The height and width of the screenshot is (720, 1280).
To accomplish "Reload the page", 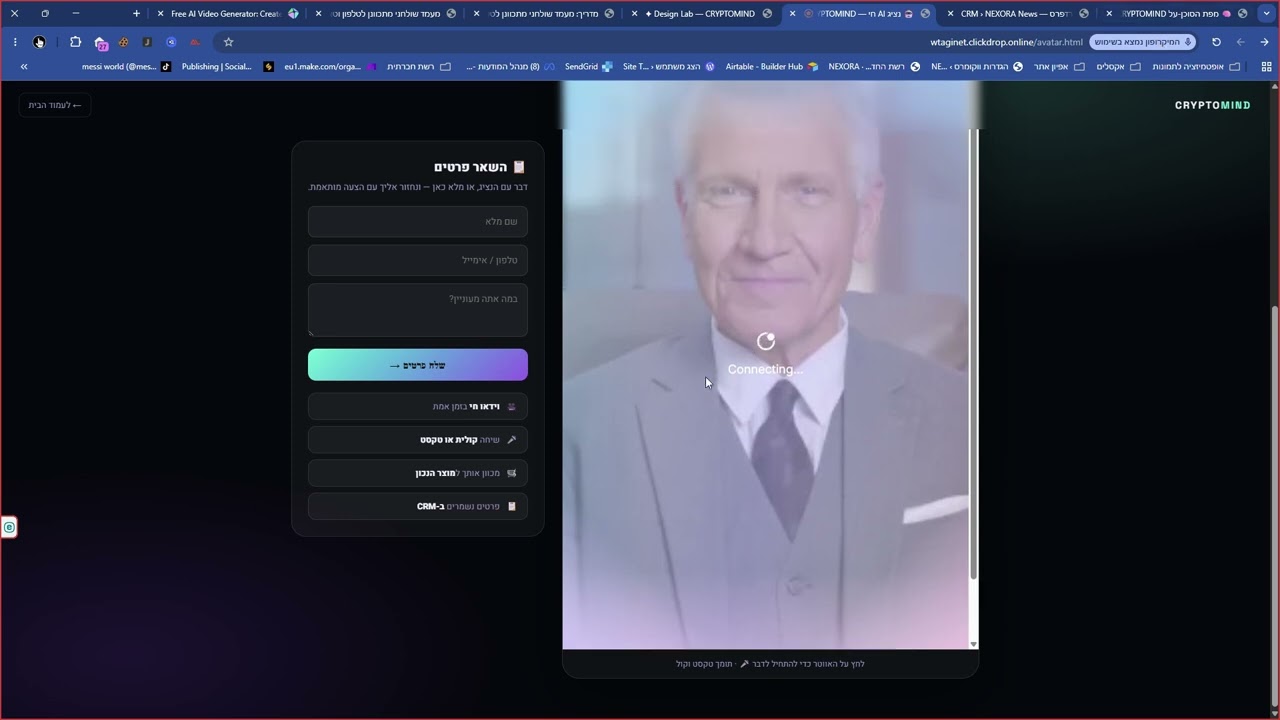I will 1216,42.
